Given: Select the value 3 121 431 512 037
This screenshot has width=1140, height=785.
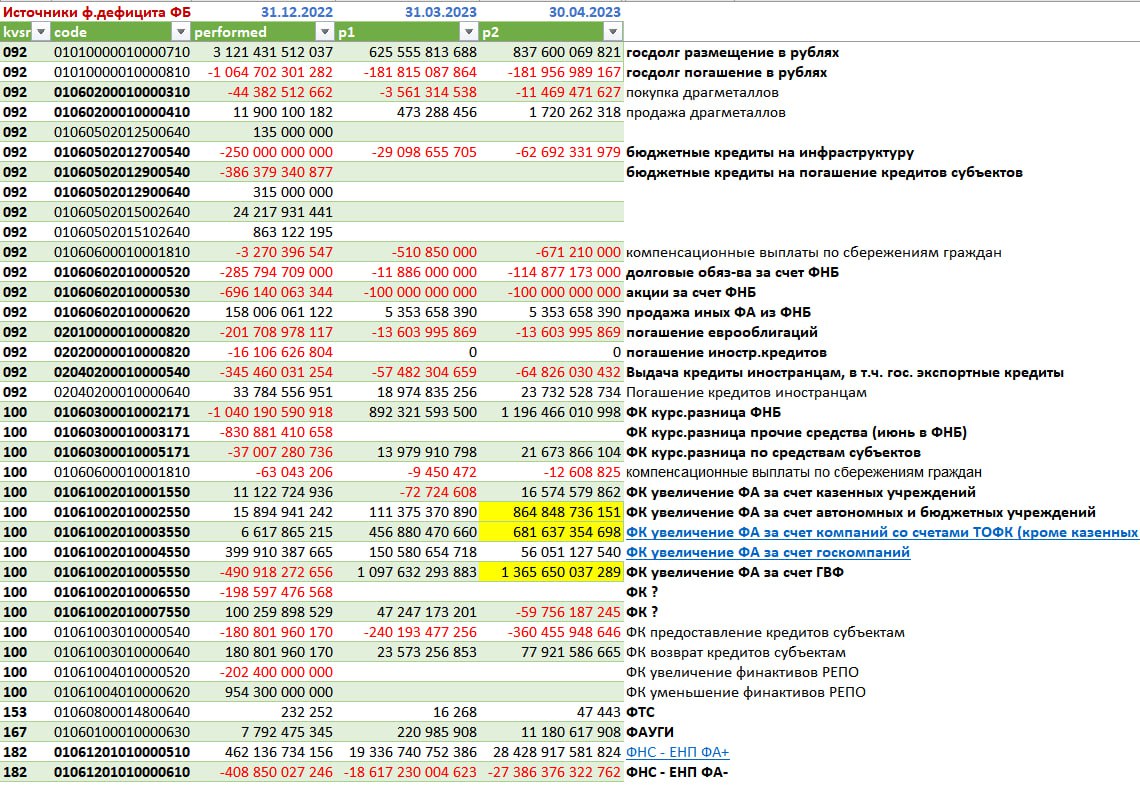Looking at the screenshot, I should (273, 52).
